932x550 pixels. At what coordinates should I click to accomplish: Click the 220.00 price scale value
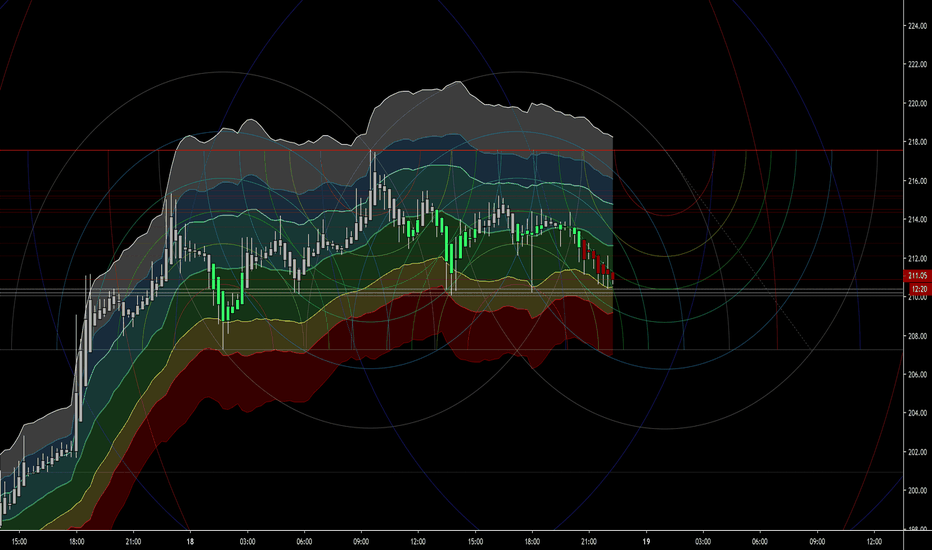click(x=917, y=103)
